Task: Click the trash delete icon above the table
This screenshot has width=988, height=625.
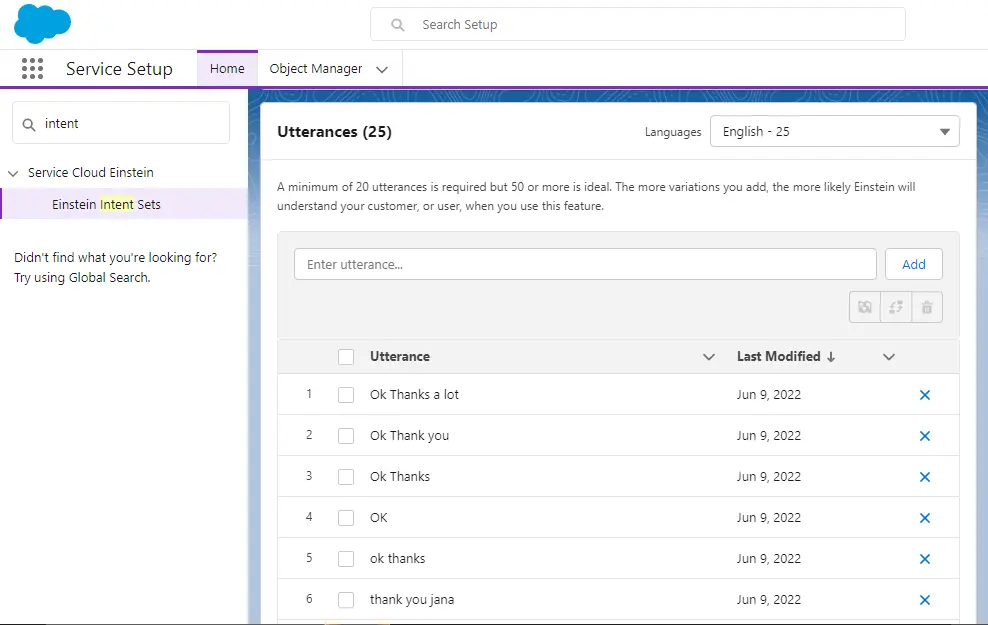Action: 927,307
